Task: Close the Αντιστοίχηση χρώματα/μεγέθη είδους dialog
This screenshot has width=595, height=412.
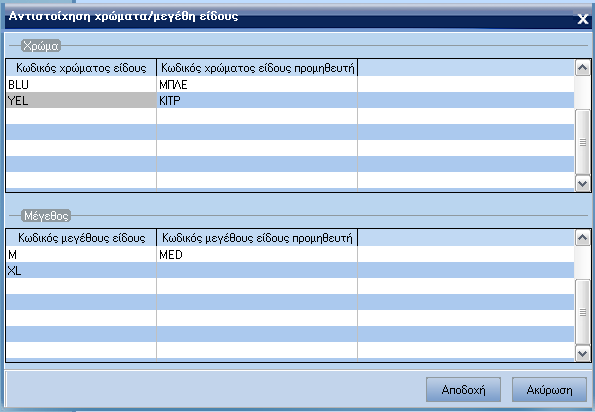Action: coord(582,19)
